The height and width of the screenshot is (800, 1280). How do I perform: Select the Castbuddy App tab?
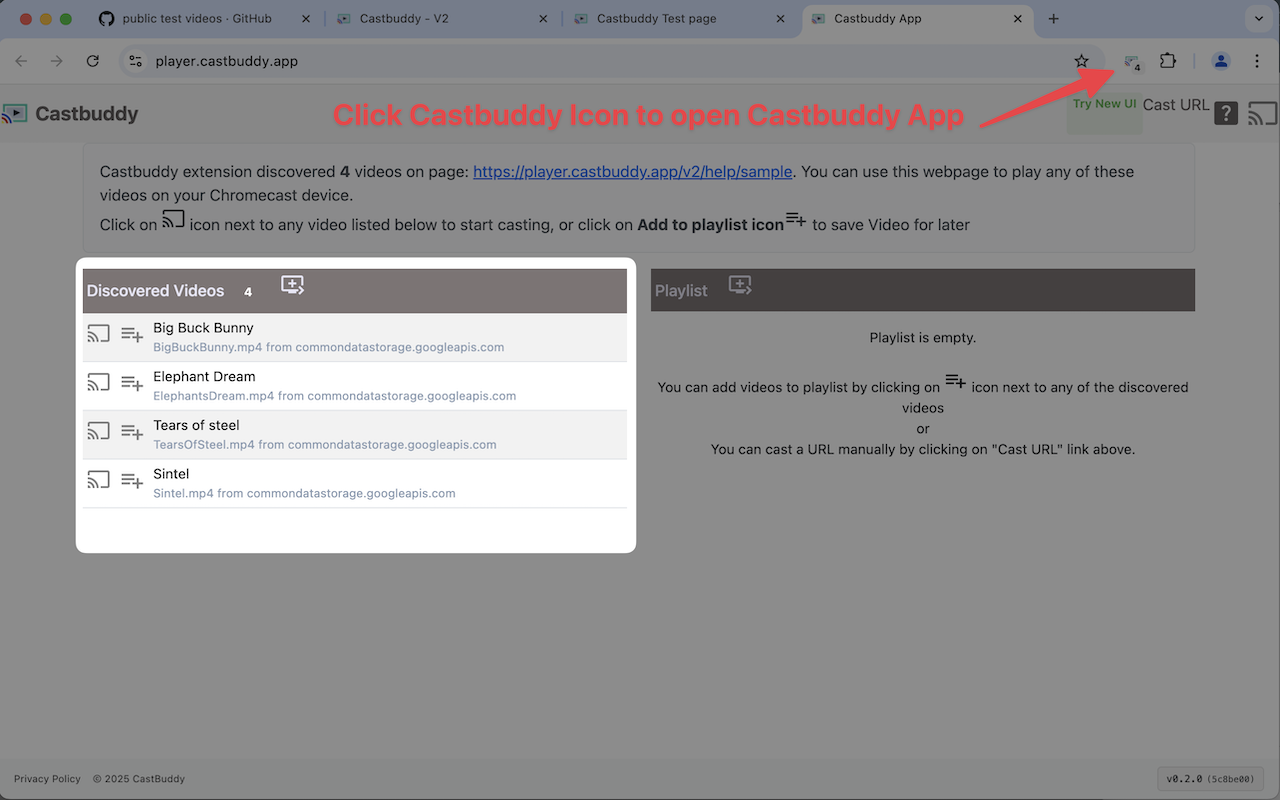[877, 18]
